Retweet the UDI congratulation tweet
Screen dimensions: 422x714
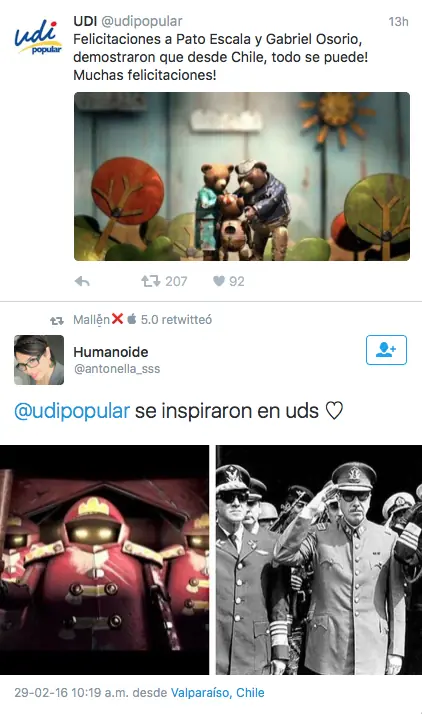(x=151, y=281)
